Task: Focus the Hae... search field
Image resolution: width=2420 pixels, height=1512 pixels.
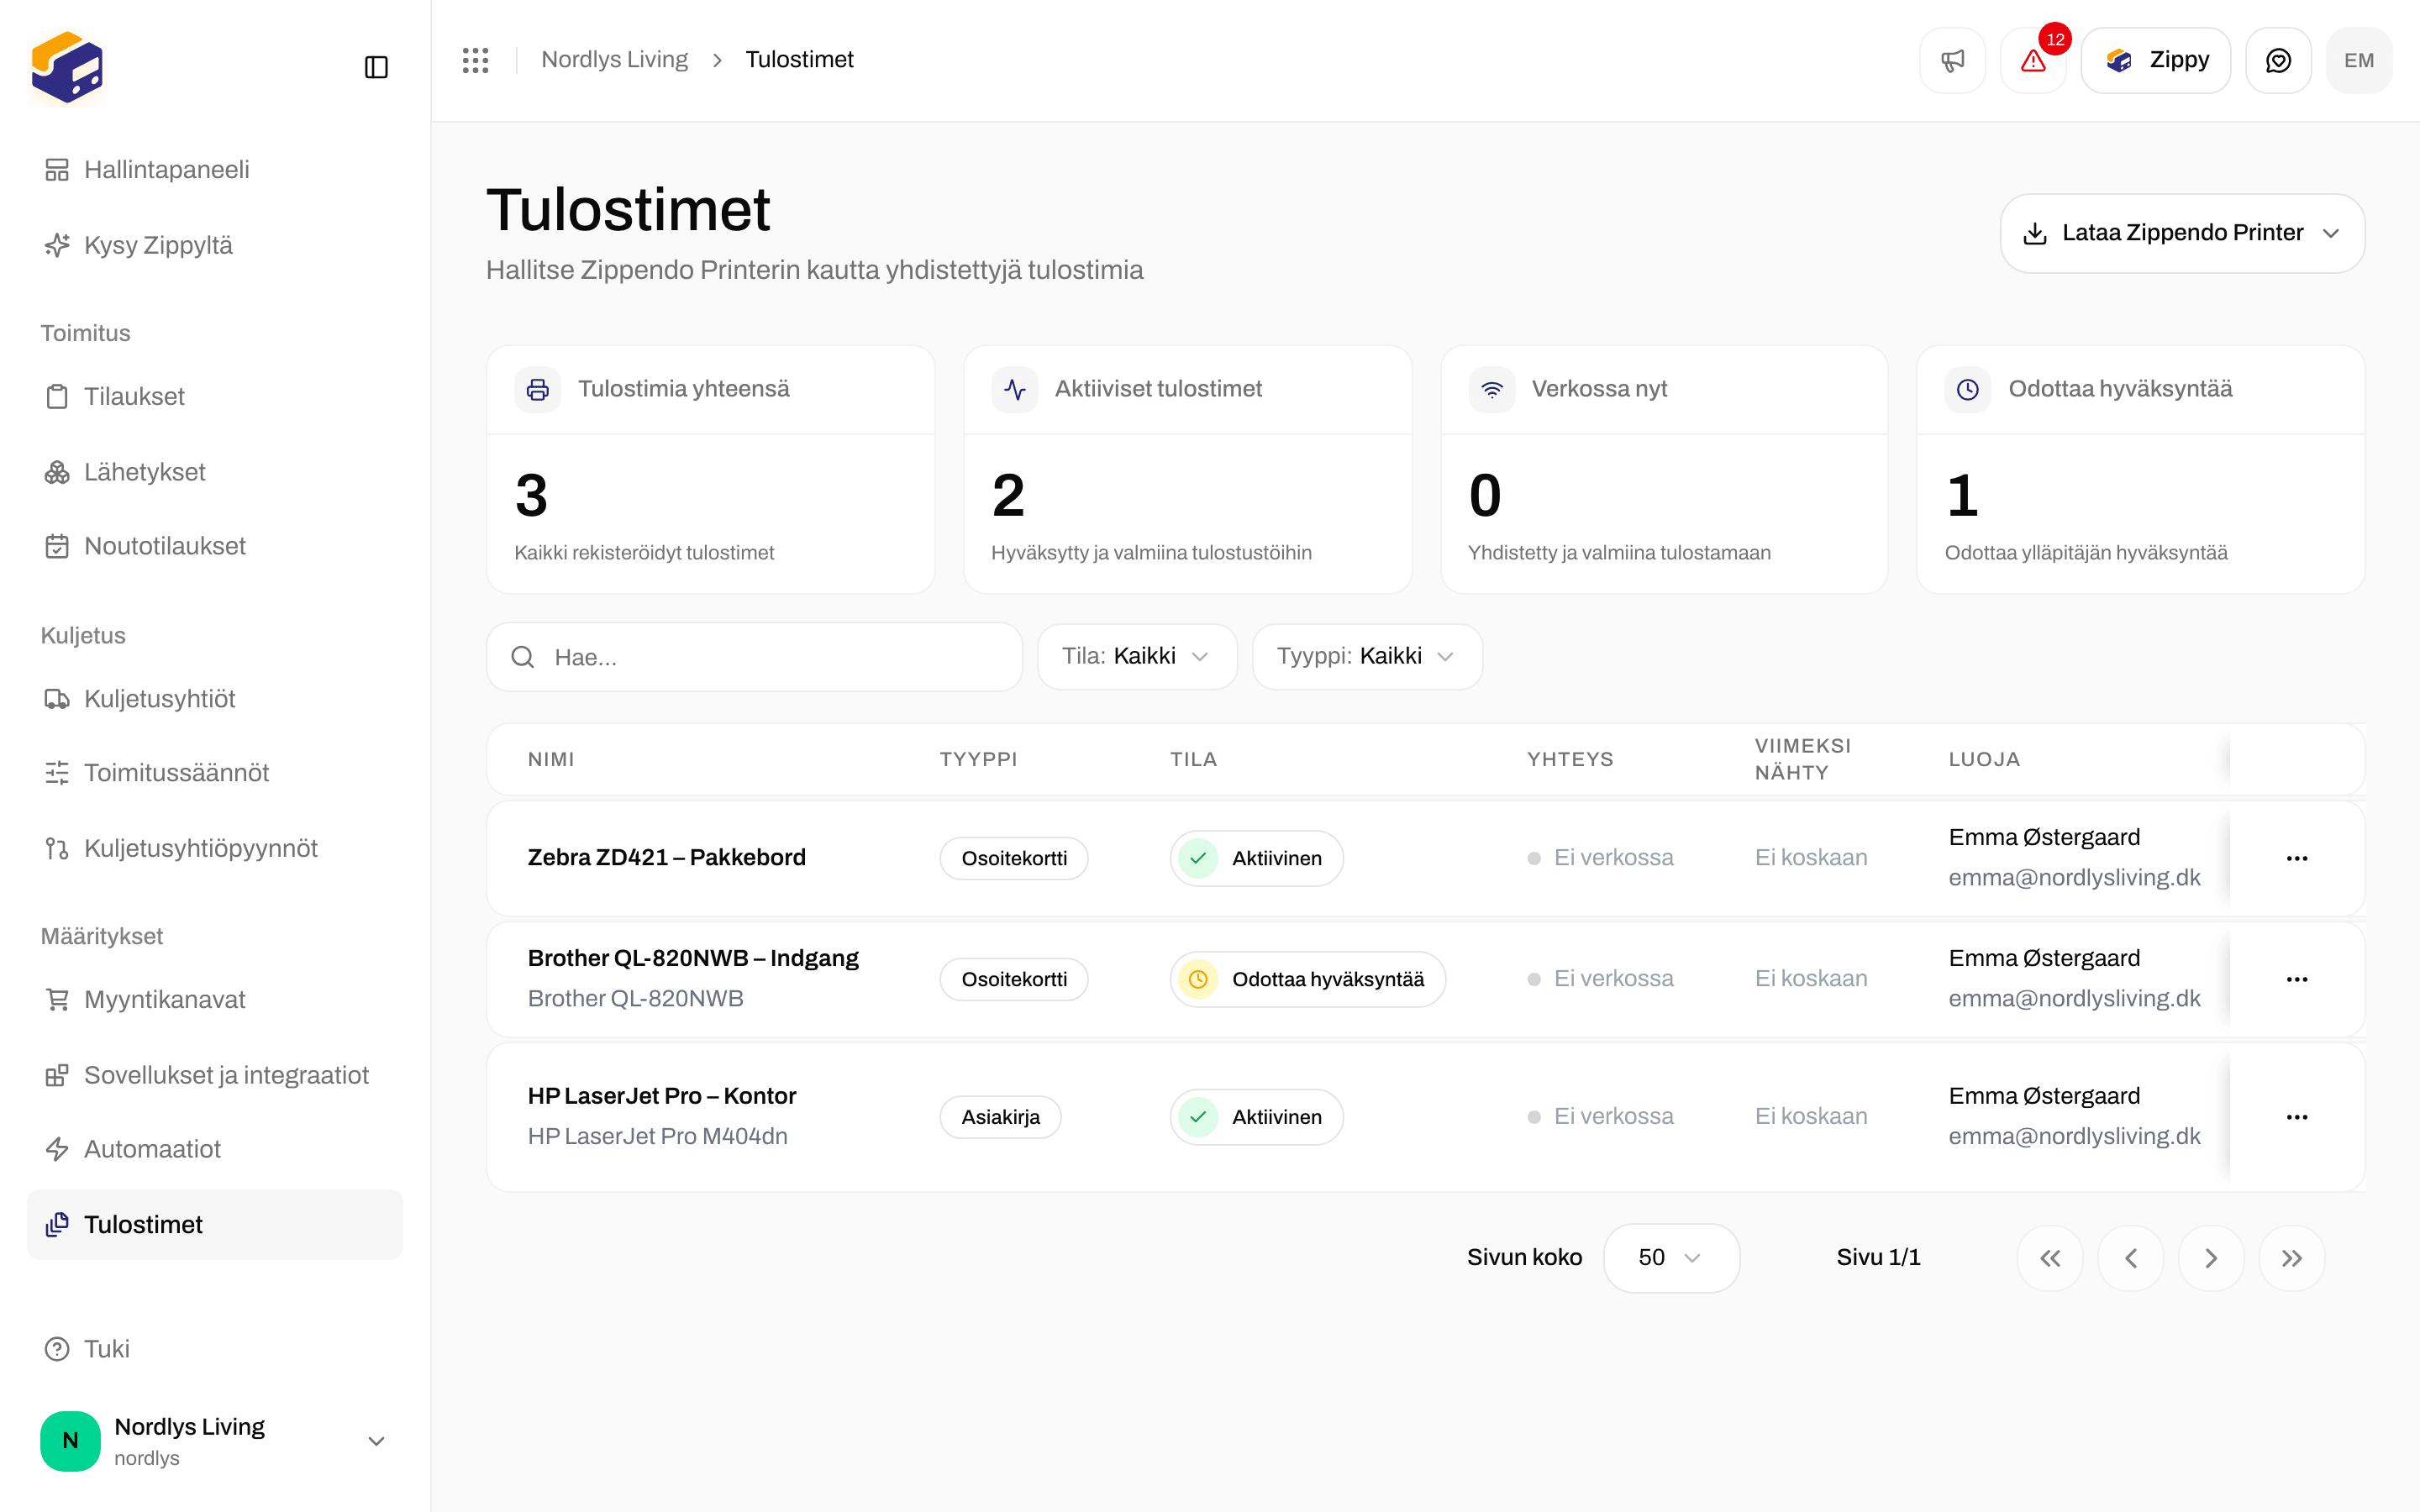Action: pos(754,656)
